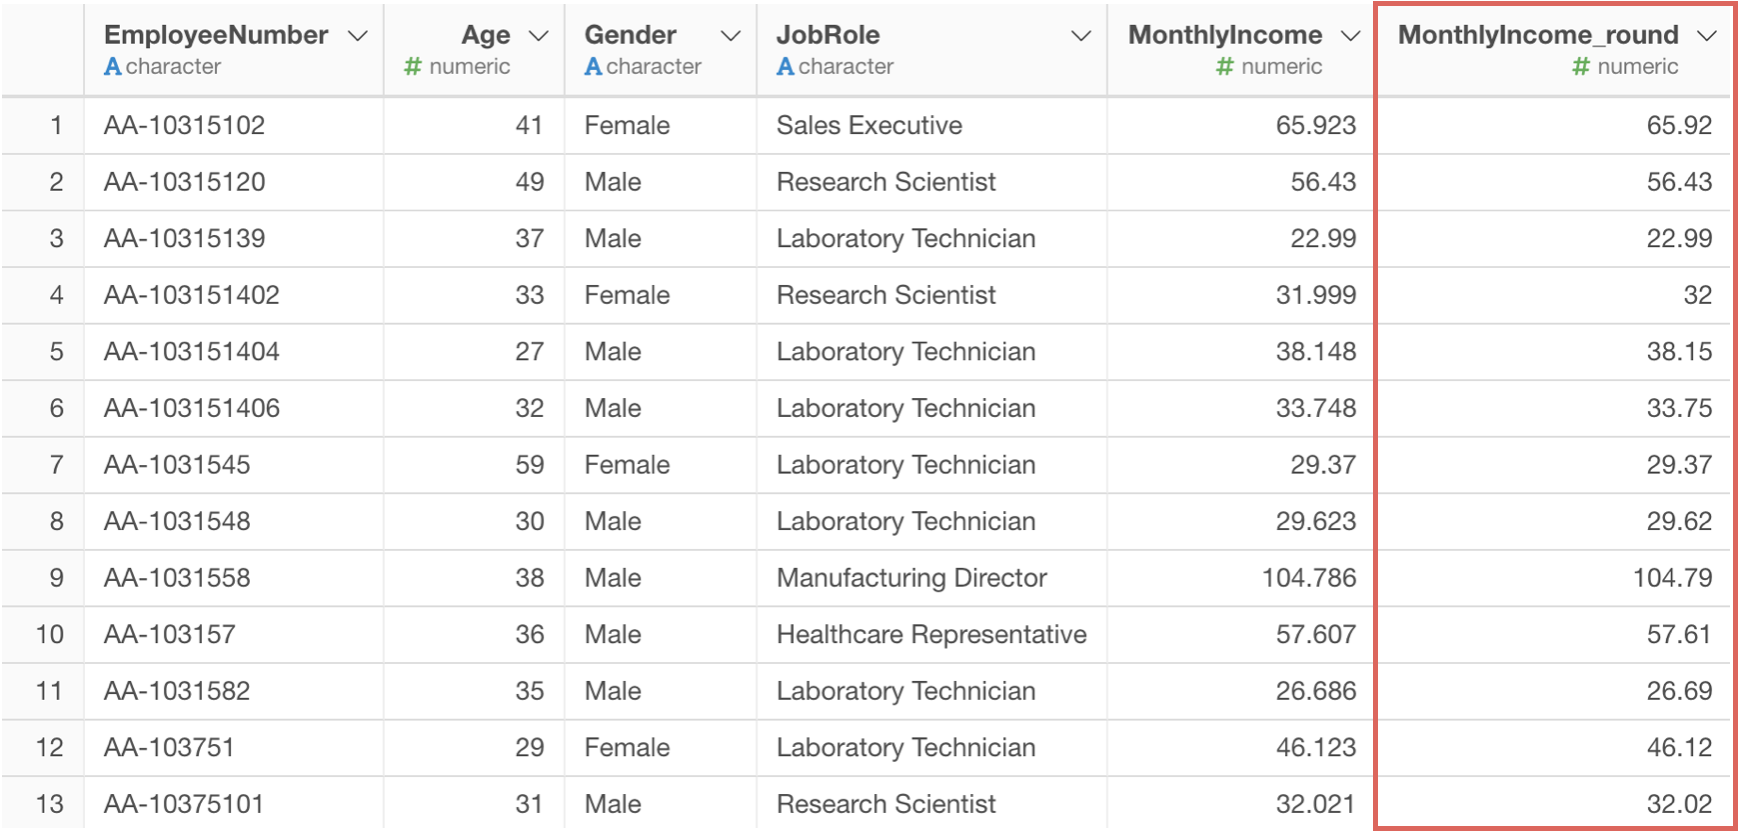Click the AA-10315102 employee number cell
Screen dimensions: 1740x834
185,125
